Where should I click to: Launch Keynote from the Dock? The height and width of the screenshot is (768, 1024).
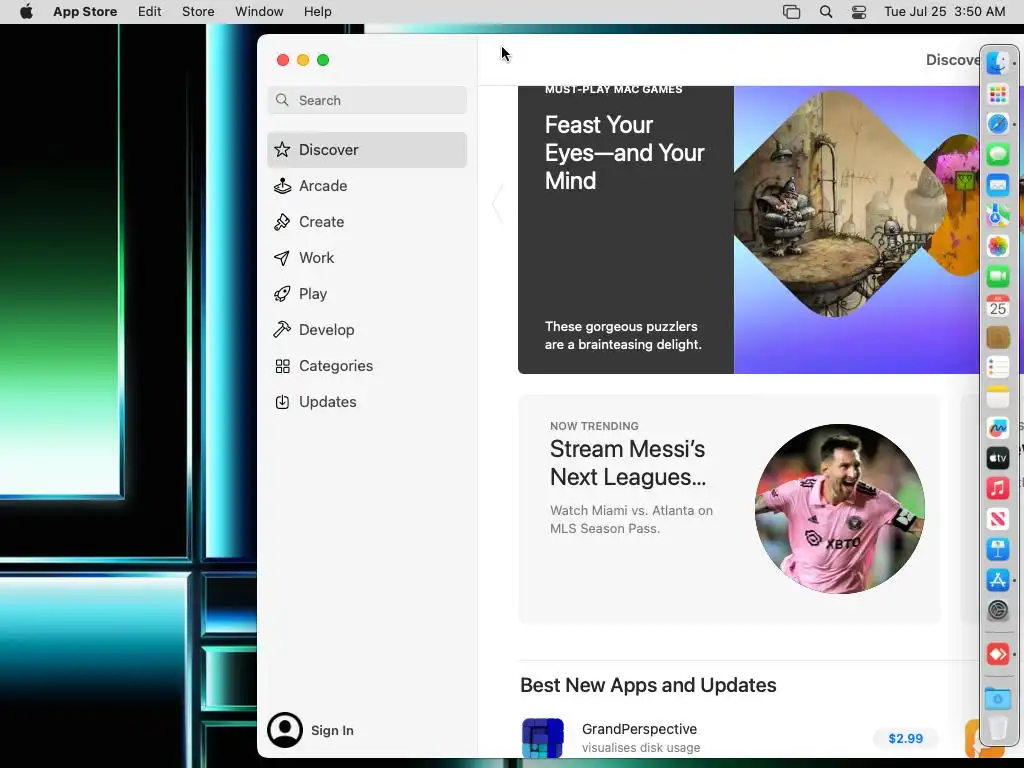click(997, 549)
